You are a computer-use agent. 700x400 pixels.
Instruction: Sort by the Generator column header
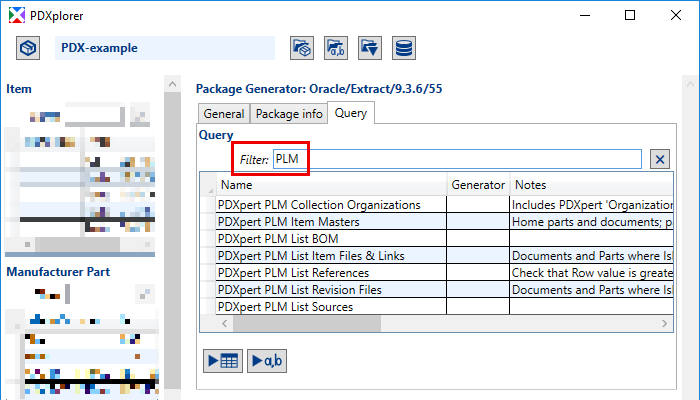coord(478,185)
